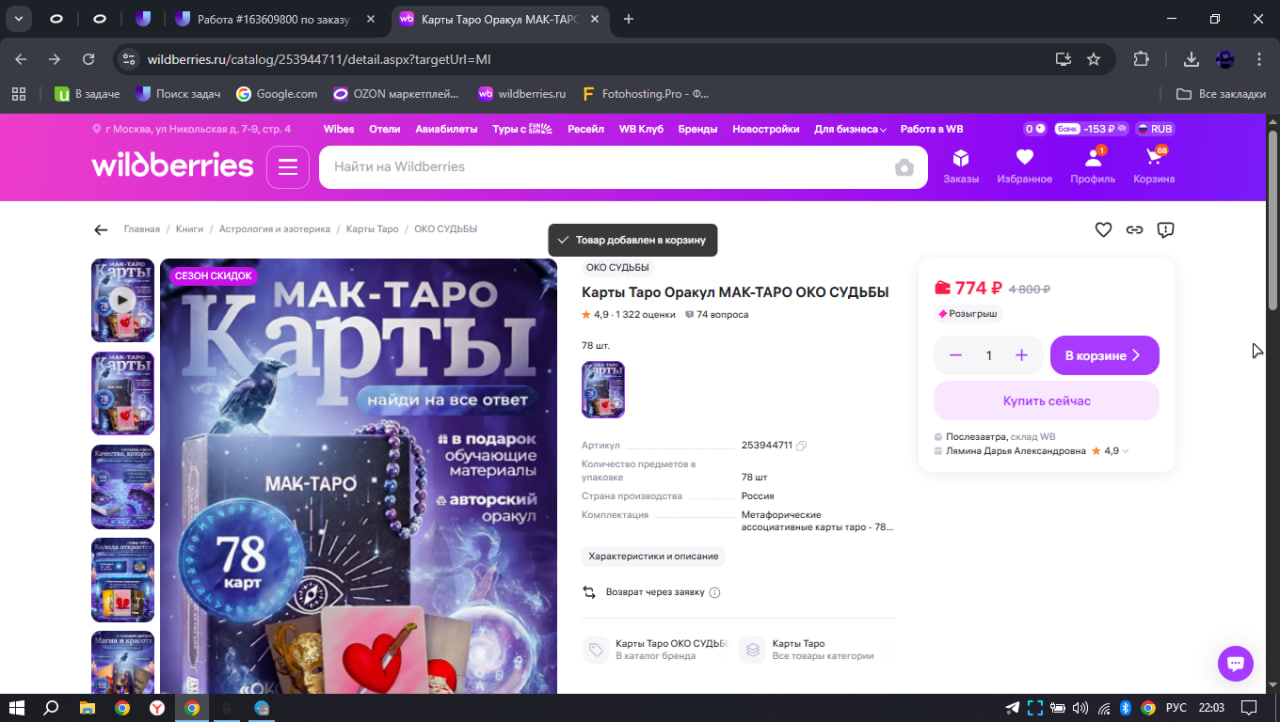The width and height of the screenshot is (1280, 722).
Task: Click the Купить сейчас button
Action: point(1046,401)
